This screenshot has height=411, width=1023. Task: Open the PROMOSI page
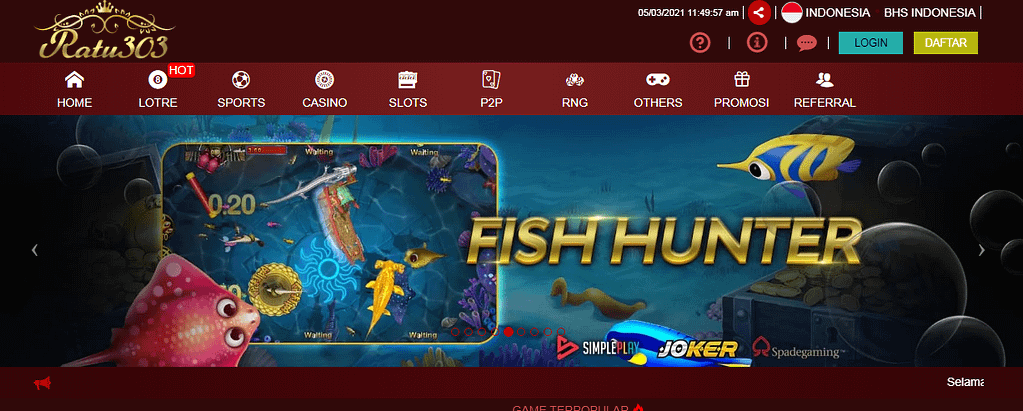point(741,90)
